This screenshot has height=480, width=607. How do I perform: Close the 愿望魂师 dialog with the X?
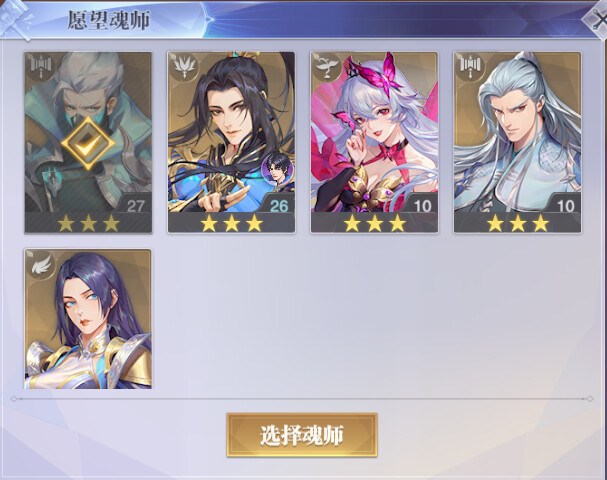pos(597,19)
